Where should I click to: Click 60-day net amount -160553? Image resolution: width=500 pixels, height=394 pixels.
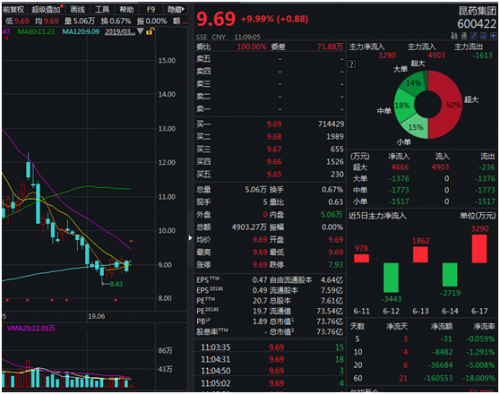[x=438, y=378]
